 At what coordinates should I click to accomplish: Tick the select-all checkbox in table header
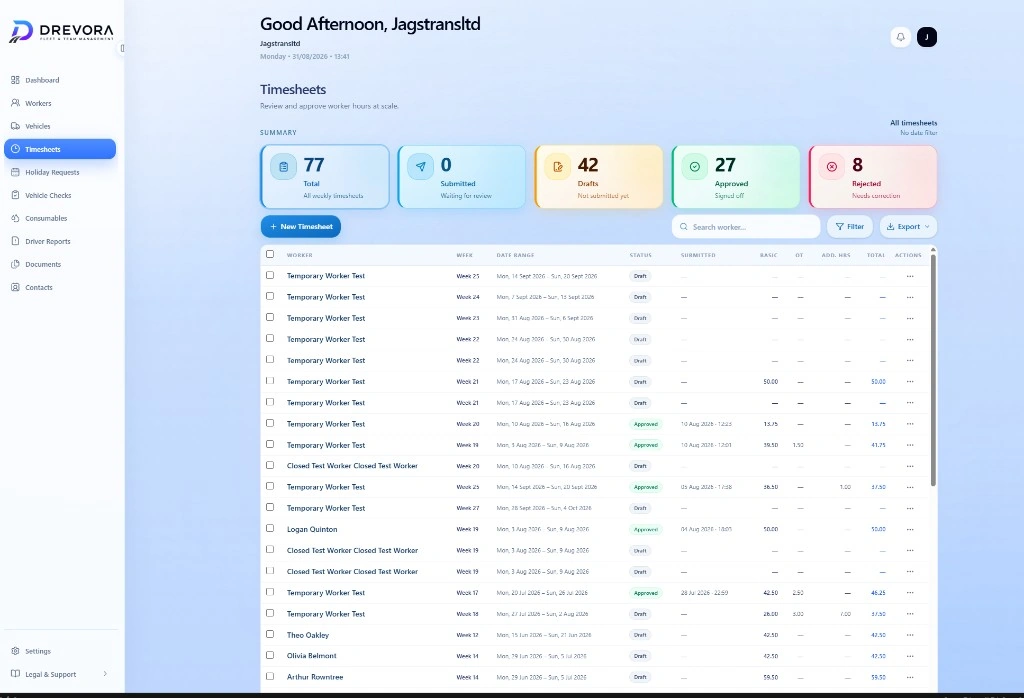tap(270, 254)
